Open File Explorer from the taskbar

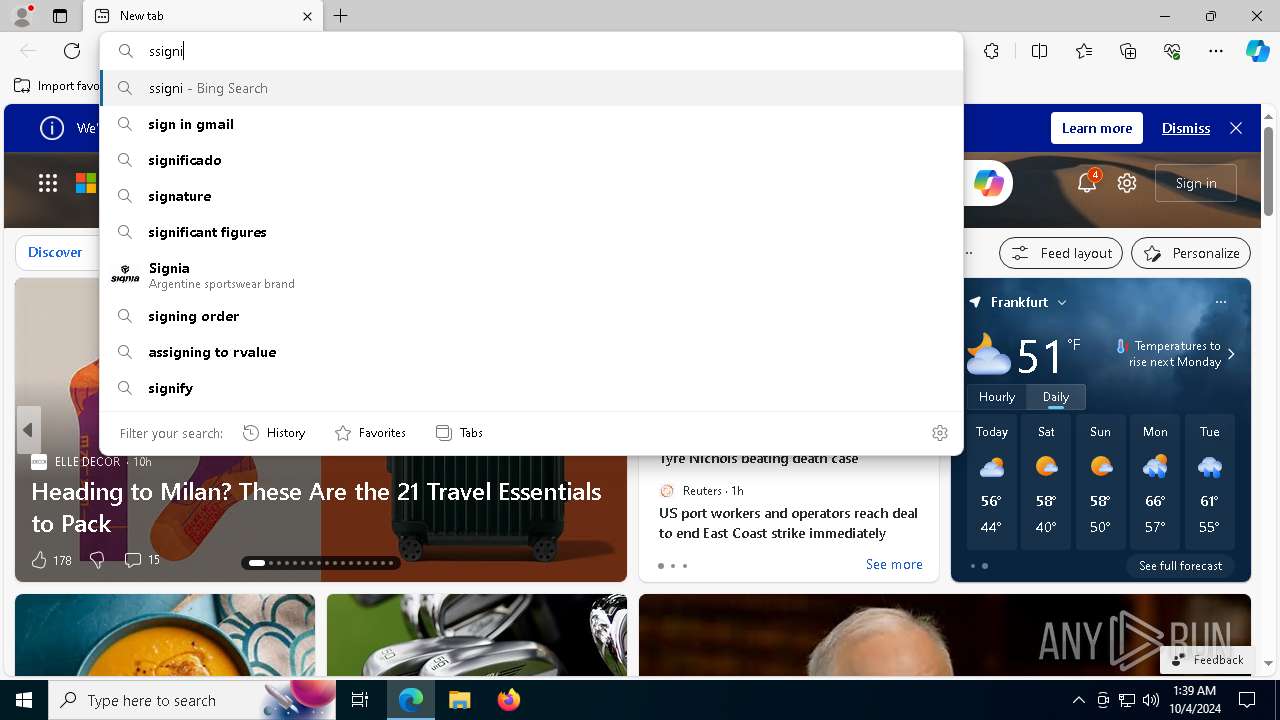click(459, 700)
